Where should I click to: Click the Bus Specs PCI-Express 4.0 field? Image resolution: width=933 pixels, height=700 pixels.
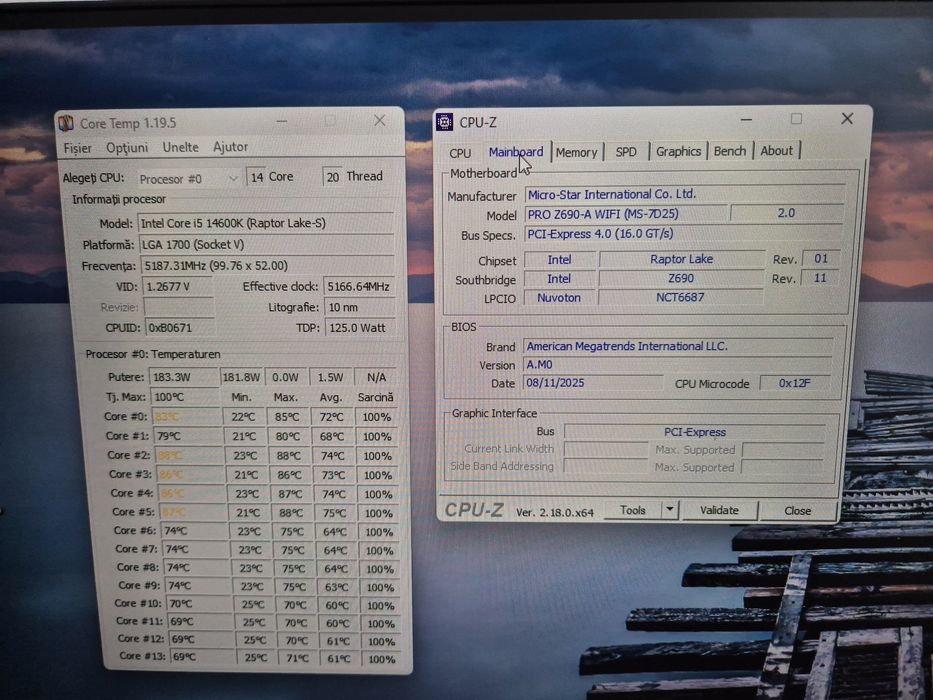684,234
